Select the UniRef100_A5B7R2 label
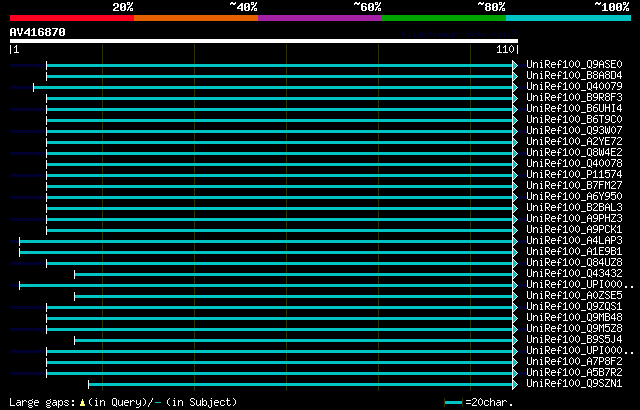The image size is (640, 410). coord(574,373)
